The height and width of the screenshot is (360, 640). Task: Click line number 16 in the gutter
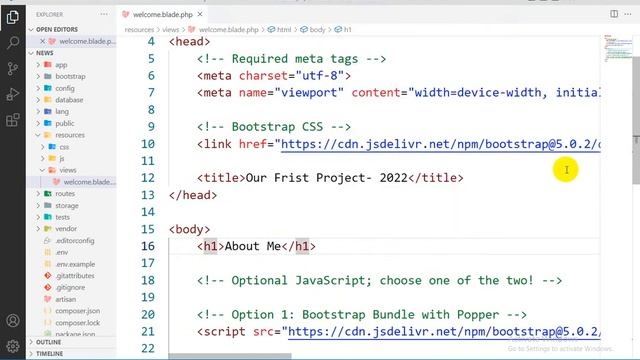coord(148,247)
